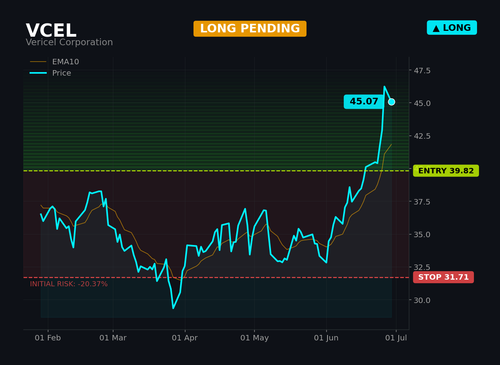Click the cyan LONG direction badge
The width and height of the screenshot is (500, 365).
tap(452, 28)
